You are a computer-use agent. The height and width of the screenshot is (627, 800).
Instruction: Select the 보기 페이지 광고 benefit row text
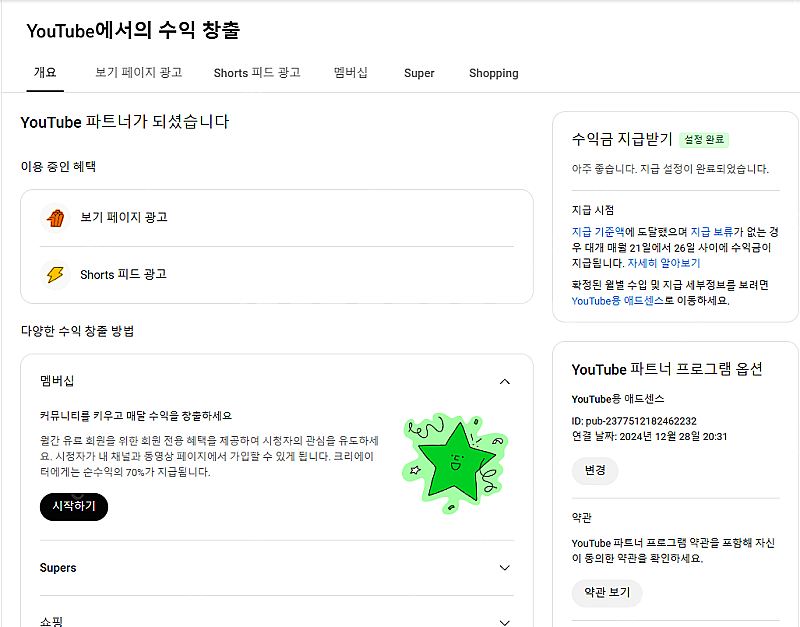pos(124,217)
